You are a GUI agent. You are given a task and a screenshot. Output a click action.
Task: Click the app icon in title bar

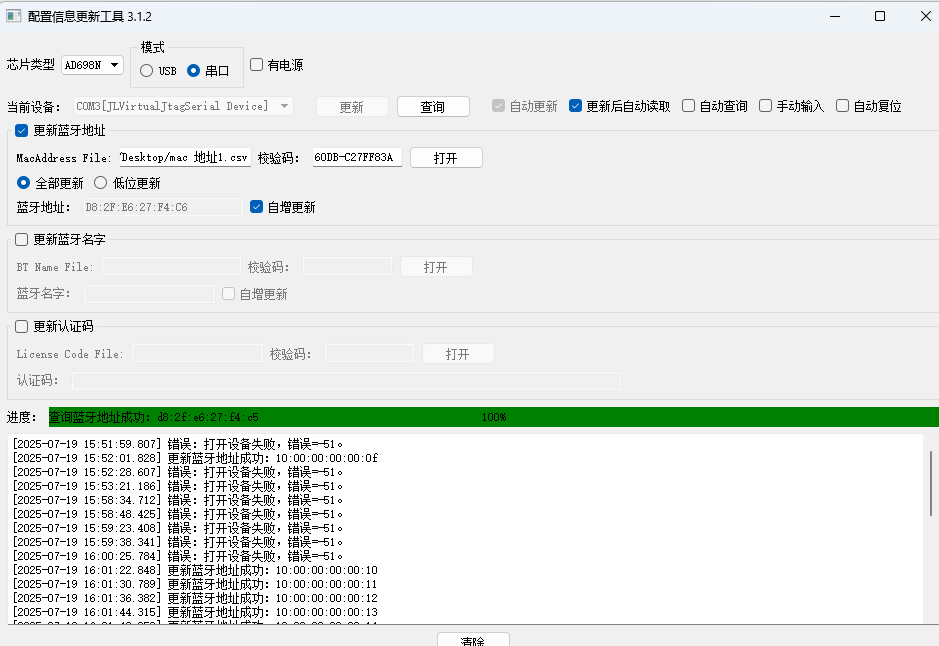pyautogui.click(x=13, y=16)
